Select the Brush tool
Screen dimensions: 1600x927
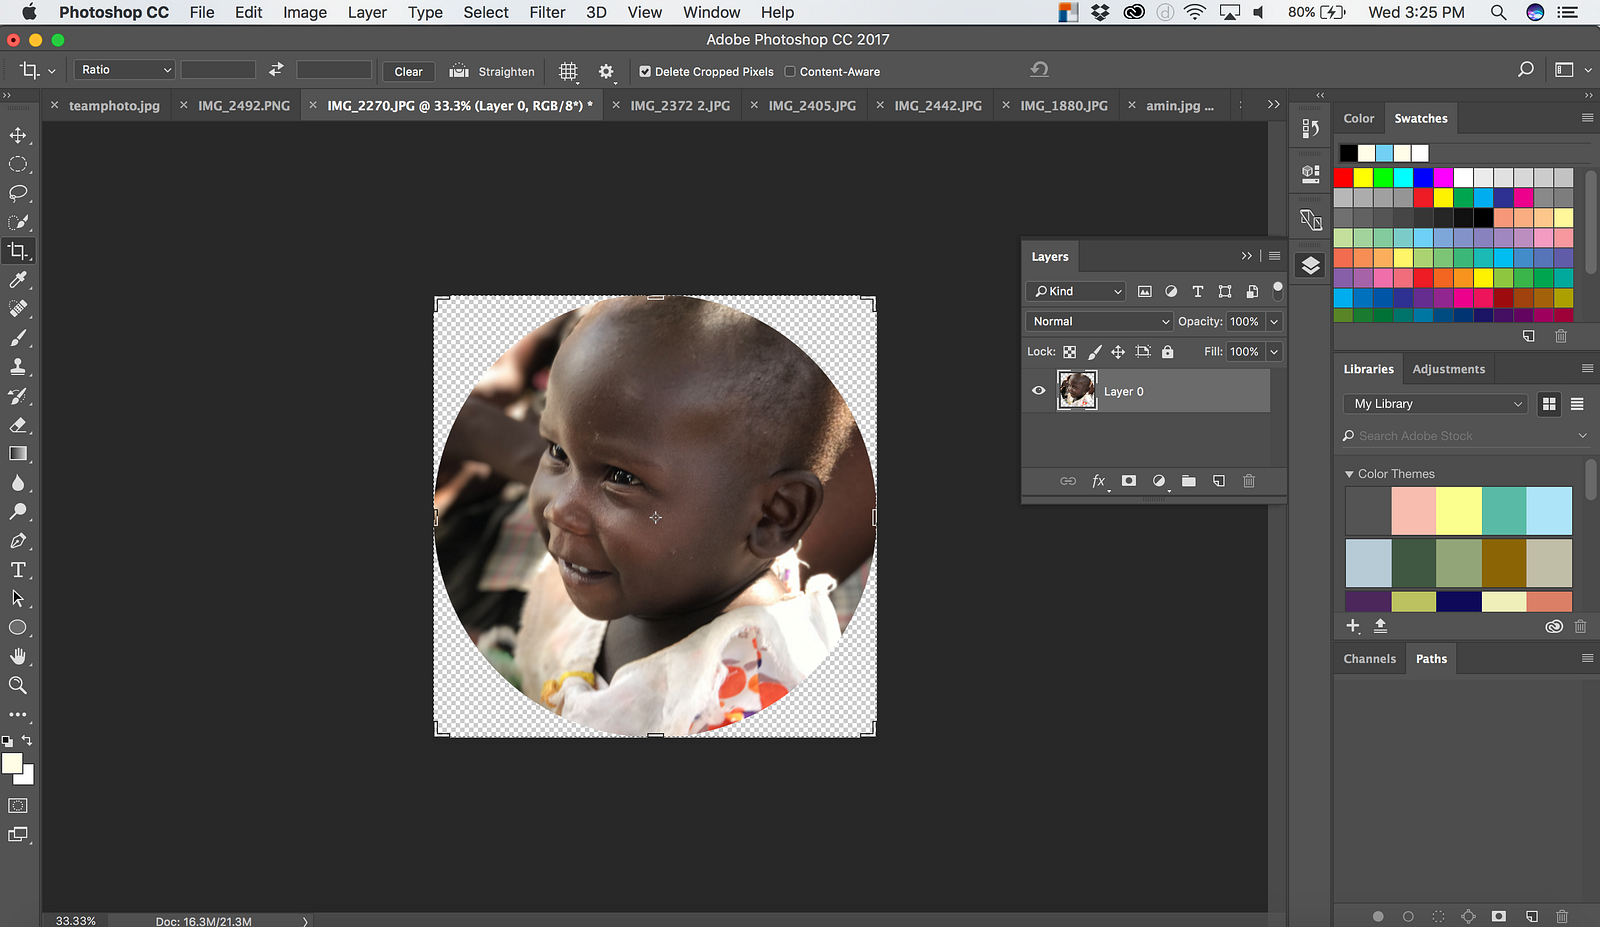coord(18,338)
